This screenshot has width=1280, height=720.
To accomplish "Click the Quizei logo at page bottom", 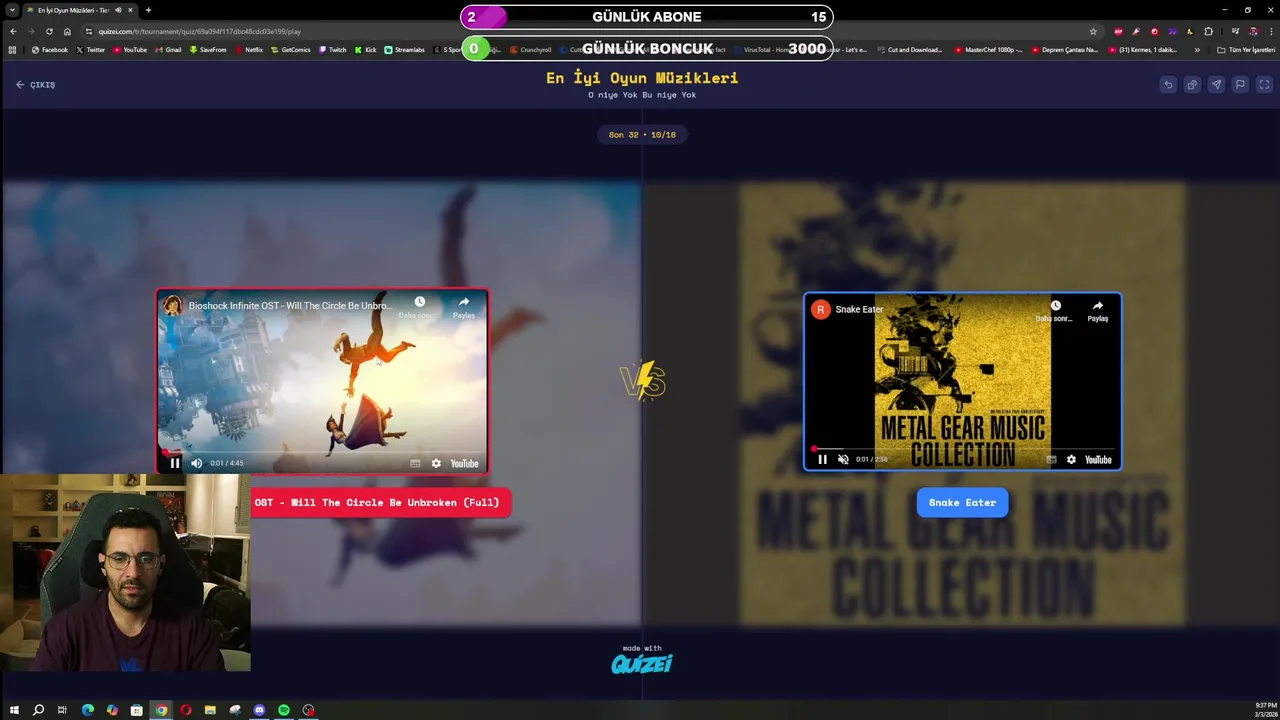I will point(642,663).
